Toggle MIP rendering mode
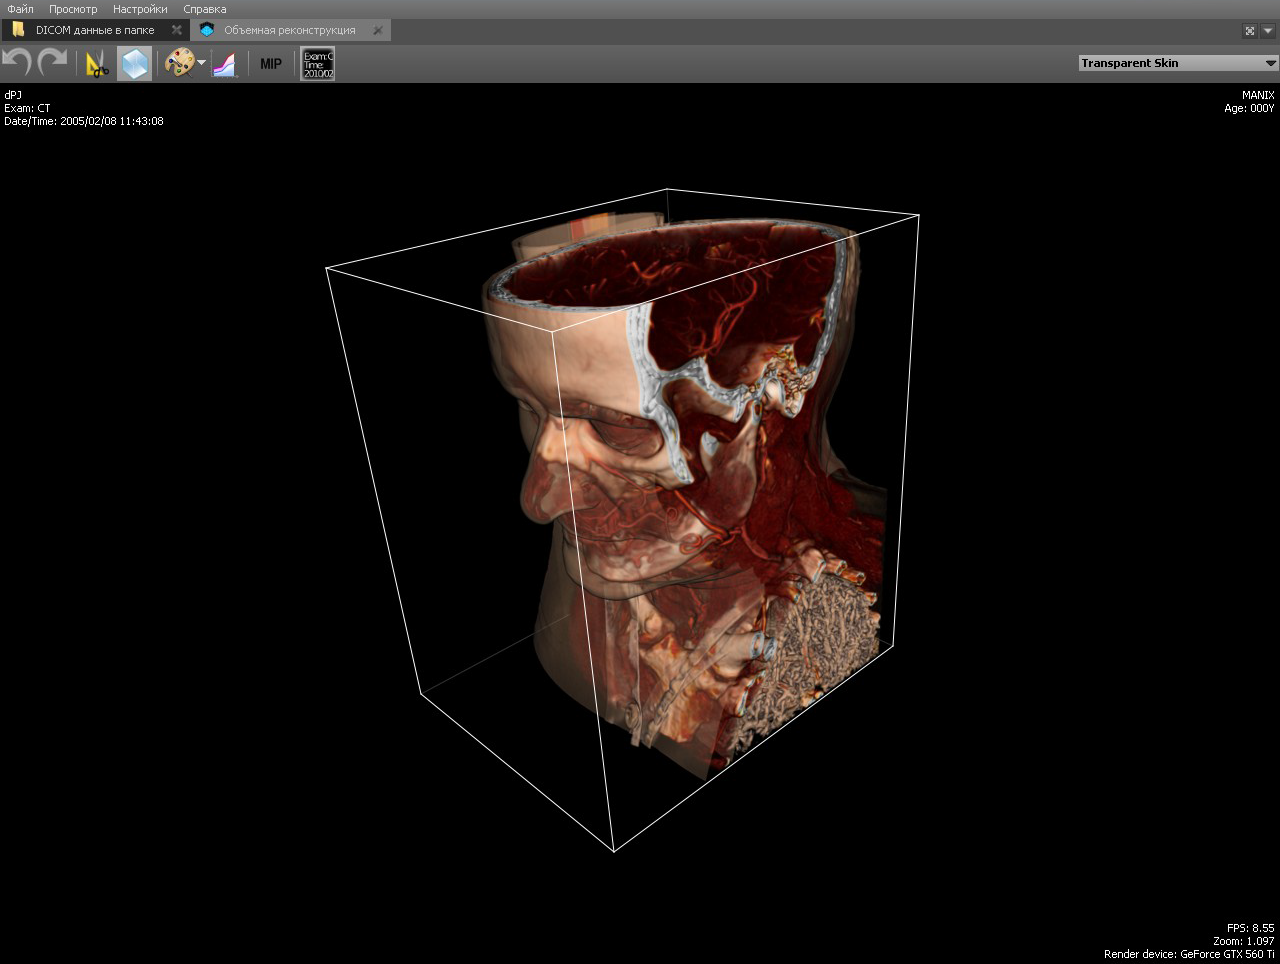 point(271,64)
